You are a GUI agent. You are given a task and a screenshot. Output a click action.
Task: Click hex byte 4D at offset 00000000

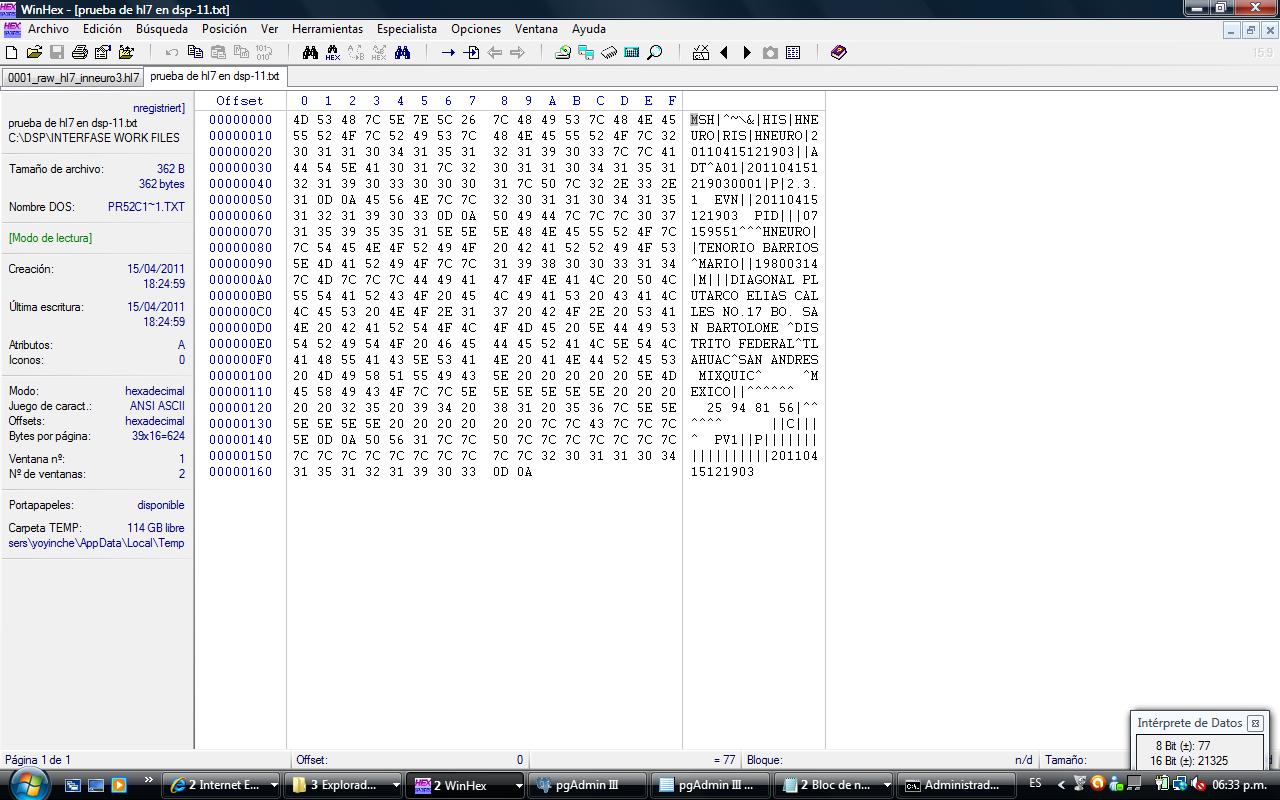coord(301,120)
